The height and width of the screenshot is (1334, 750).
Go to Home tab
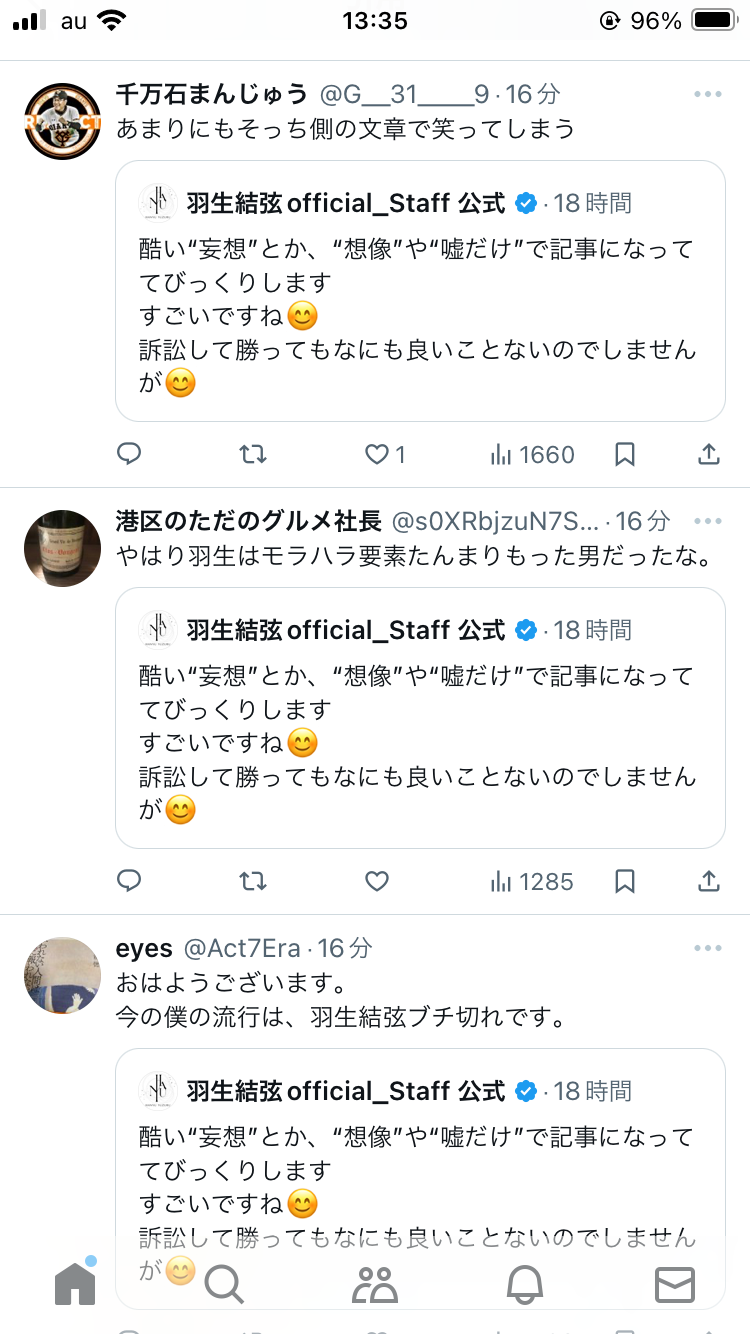(75, 1282)
